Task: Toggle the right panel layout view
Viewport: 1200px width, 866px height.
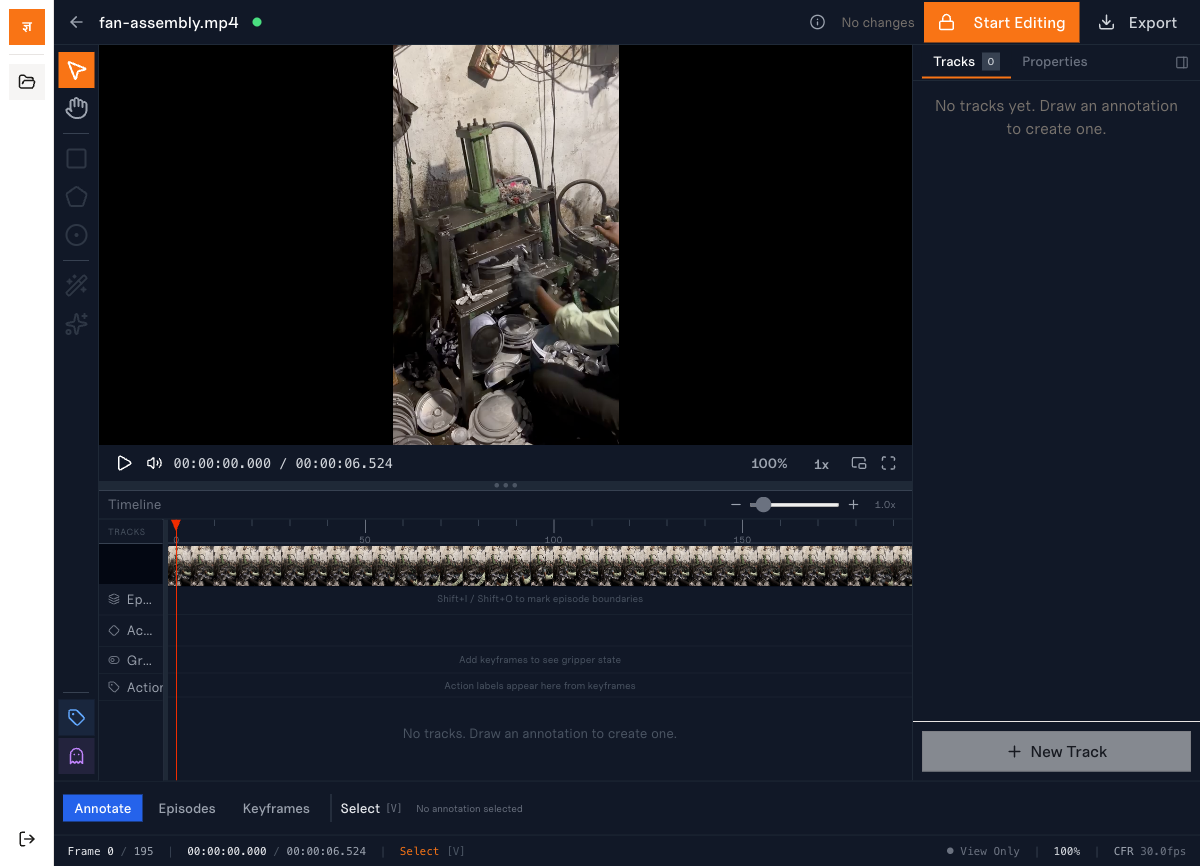Action: click(1182, 62)
